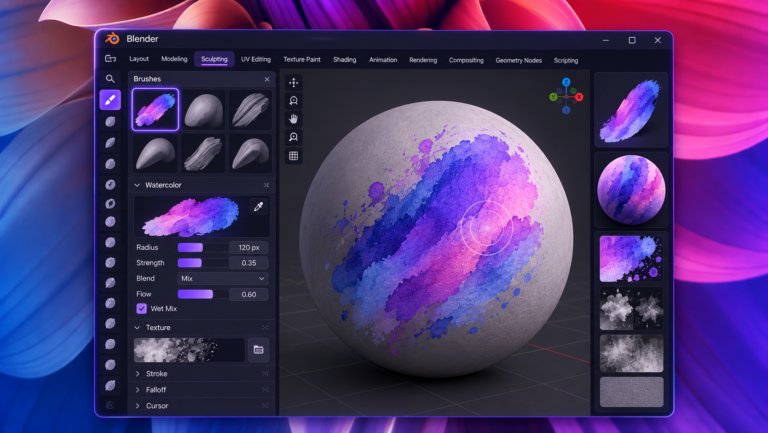Click the search magnifier in left toolbar
This screenshot has height=433, width=768.
110,78
